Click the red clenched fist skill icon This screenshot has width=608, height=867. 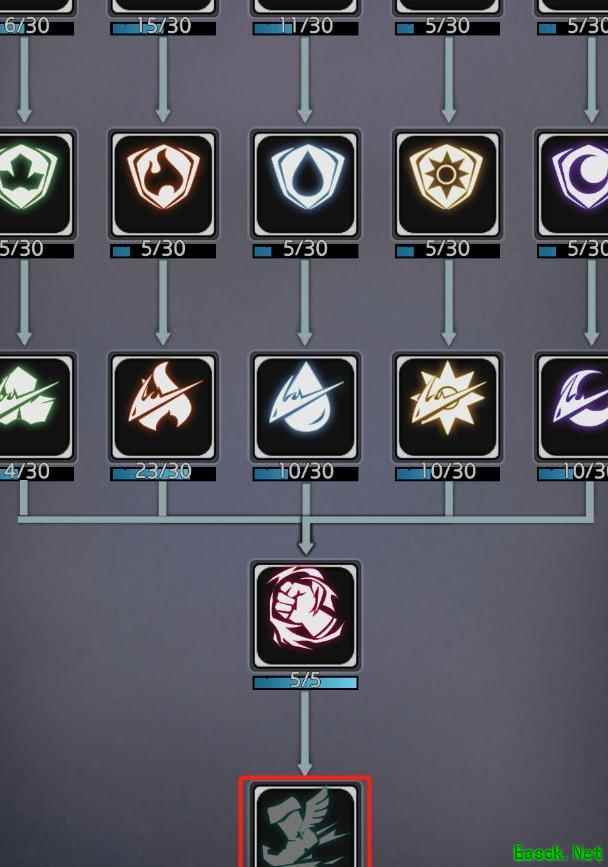[305, 615]
